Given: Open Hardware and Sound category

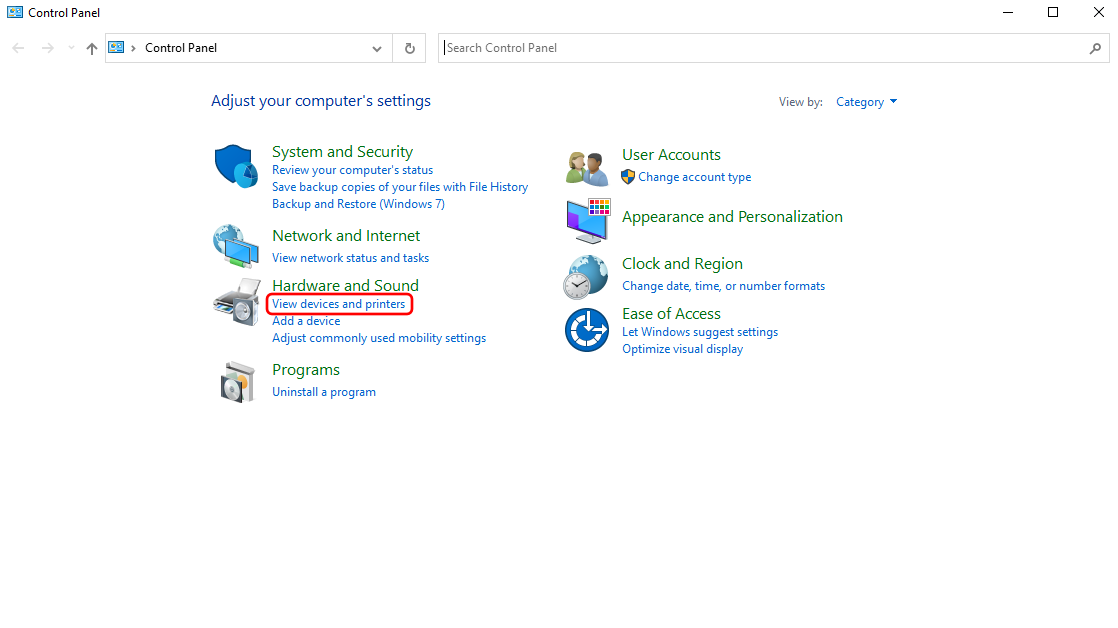Looking at the screenshot, I should (x=345, y=285).
